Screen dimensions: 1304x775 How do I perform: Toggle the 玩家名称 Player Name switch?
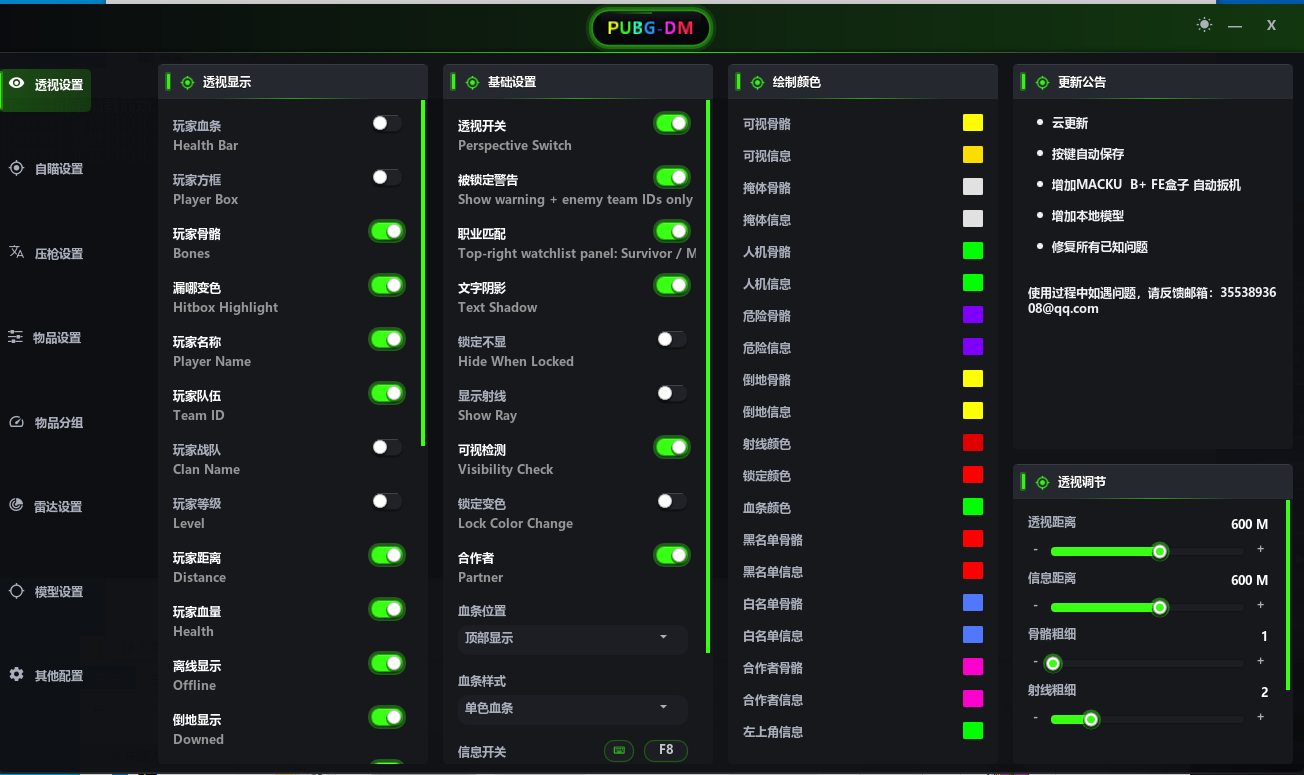coord(387,340)
